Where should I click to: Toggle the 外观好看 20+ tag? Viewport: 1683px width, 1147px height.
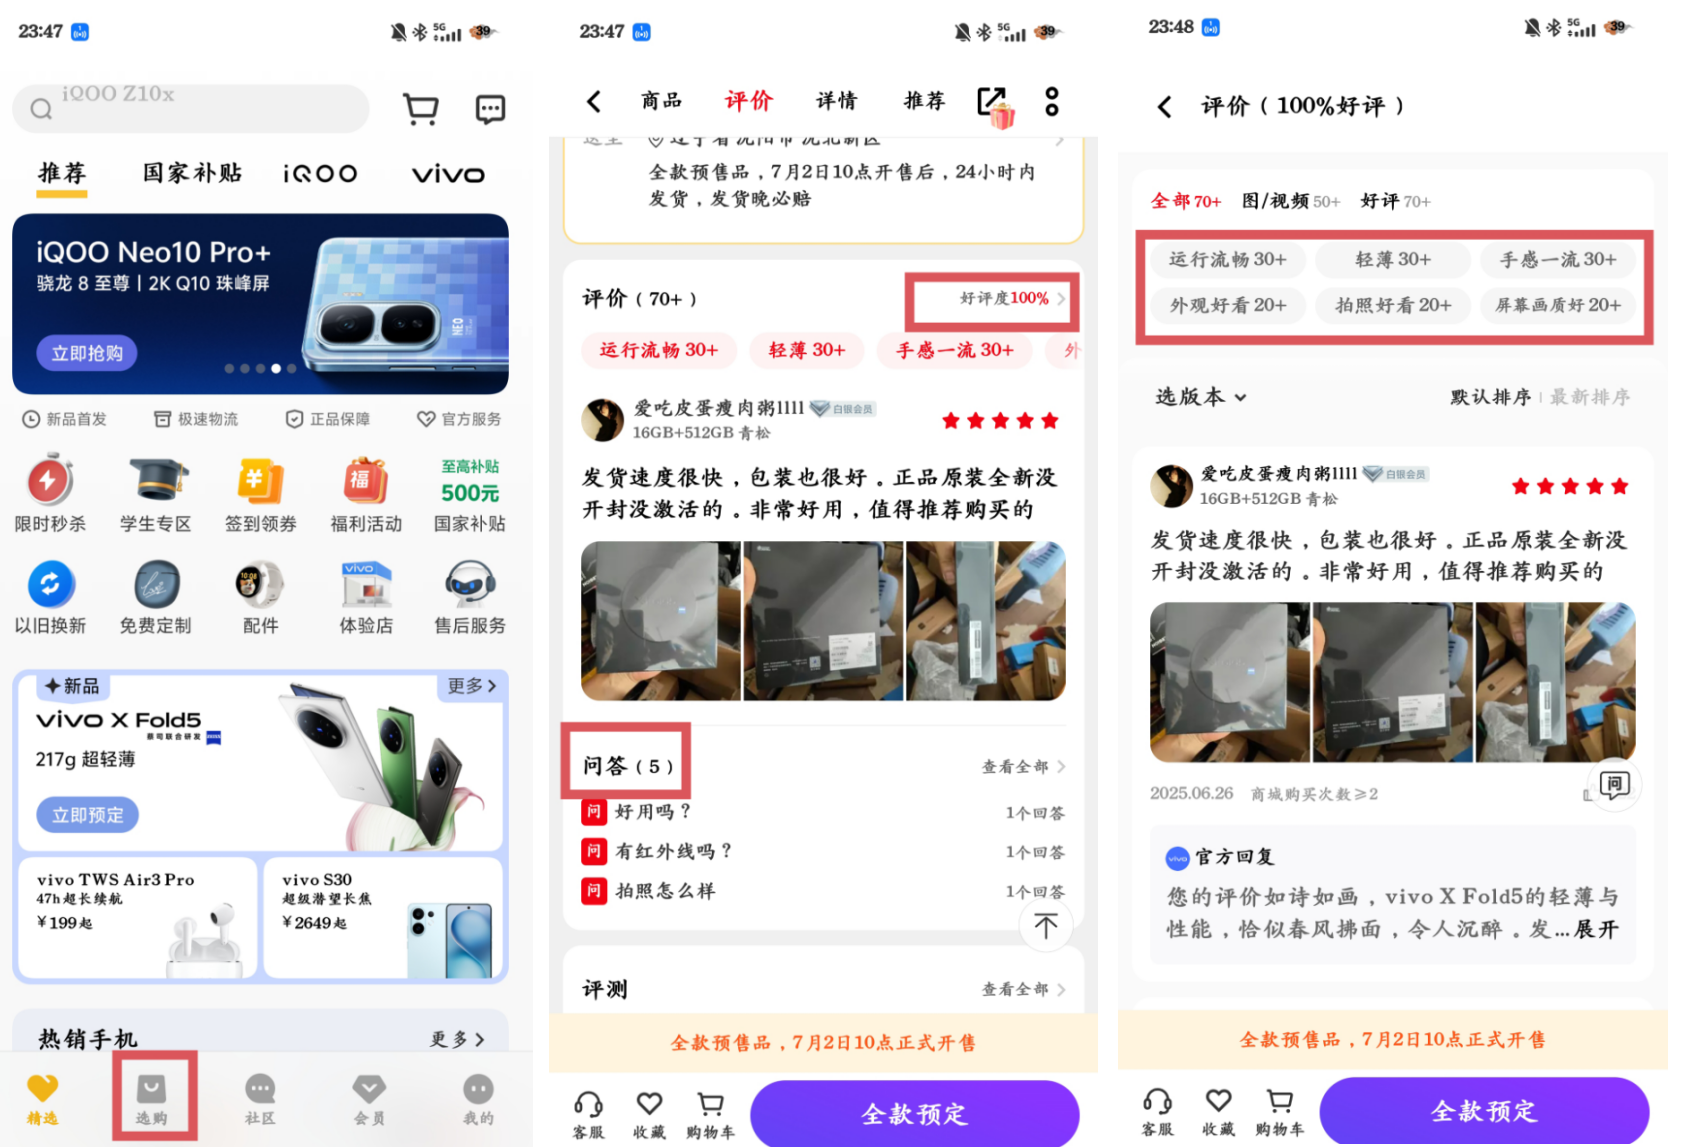coord(1228,305)
